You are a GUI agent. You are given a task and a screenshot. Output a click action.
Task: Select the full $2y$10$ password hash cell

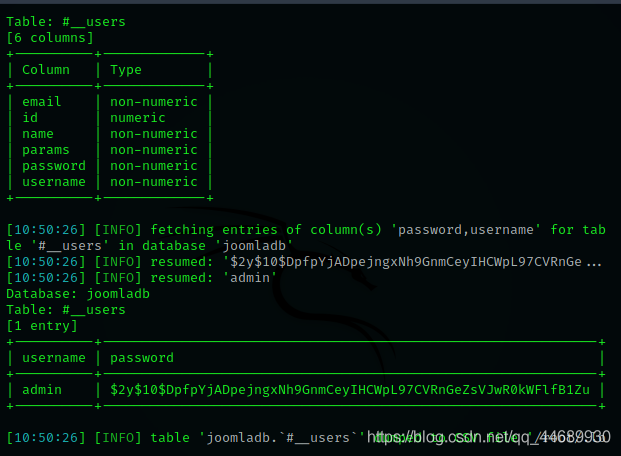click(350, 390)
